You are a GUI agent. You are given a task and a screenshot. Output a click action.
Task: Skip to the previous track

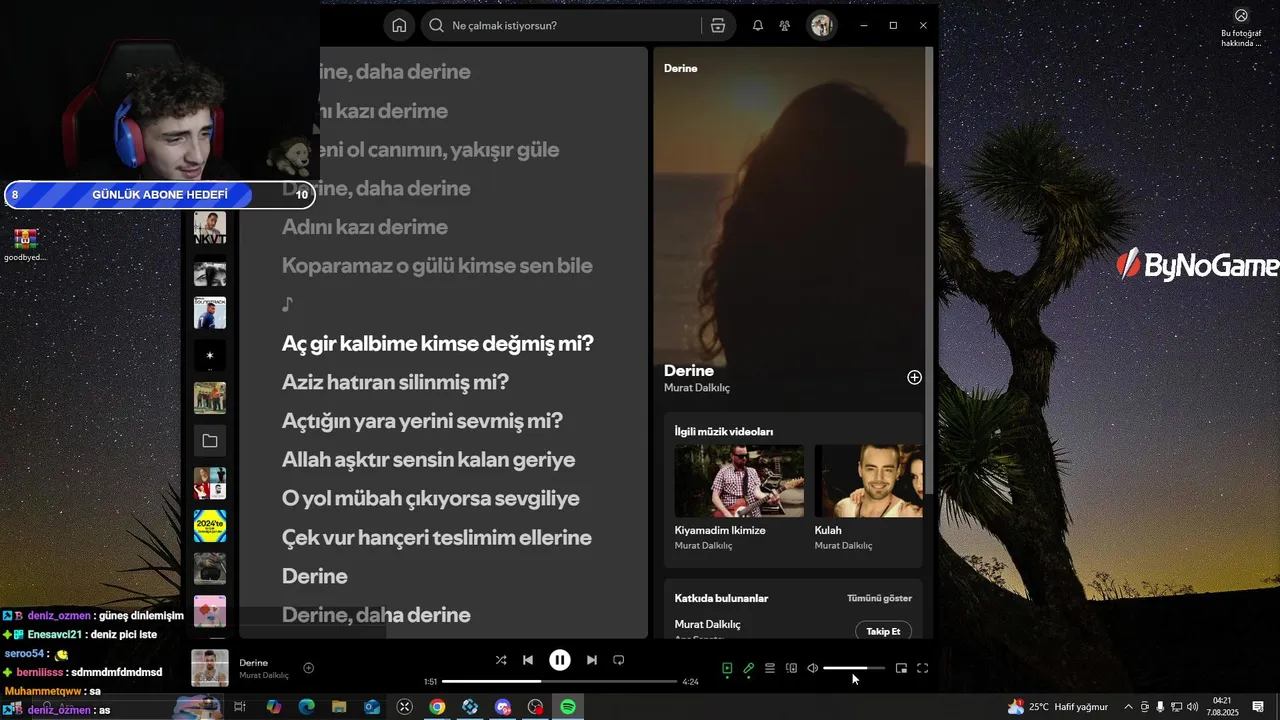tap(528, 660)
